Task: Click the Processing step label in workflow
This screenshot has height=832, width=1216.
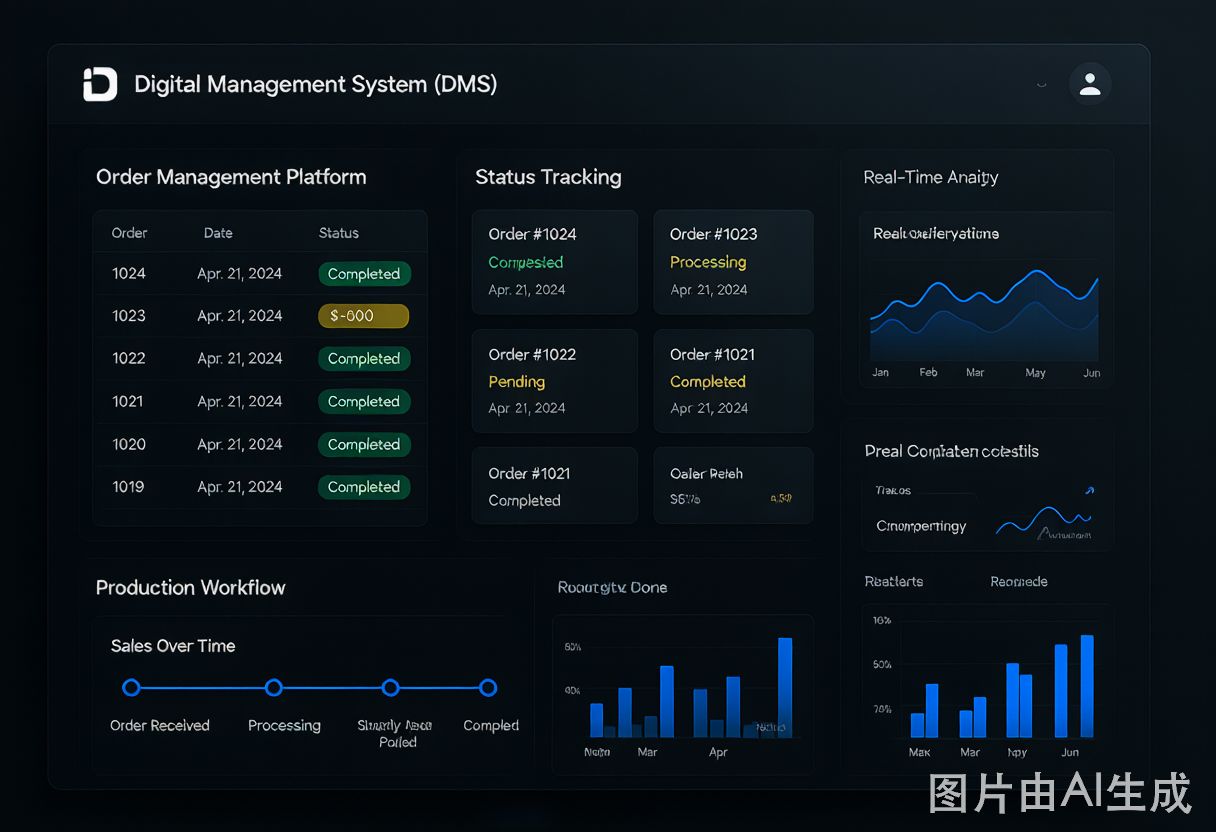Action: (284, 726)
